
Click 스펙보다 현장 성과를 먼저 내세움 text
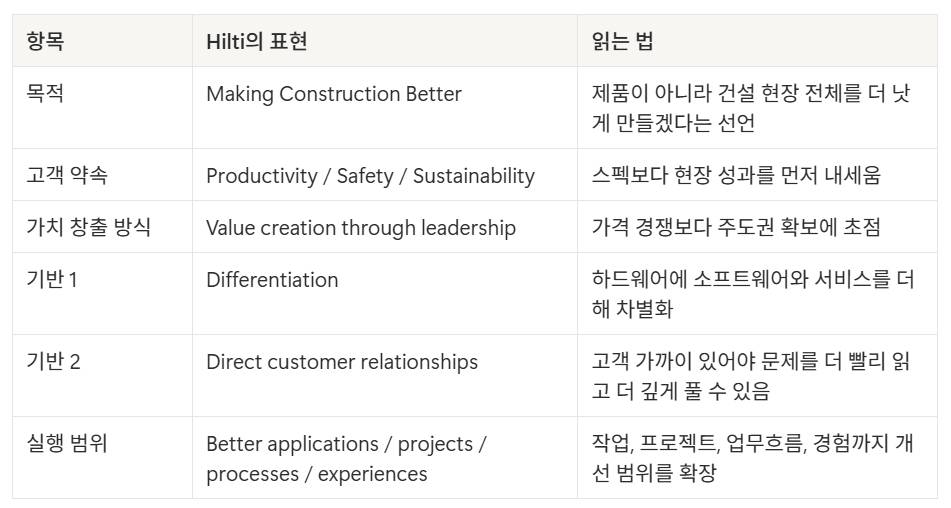point(736,175)
